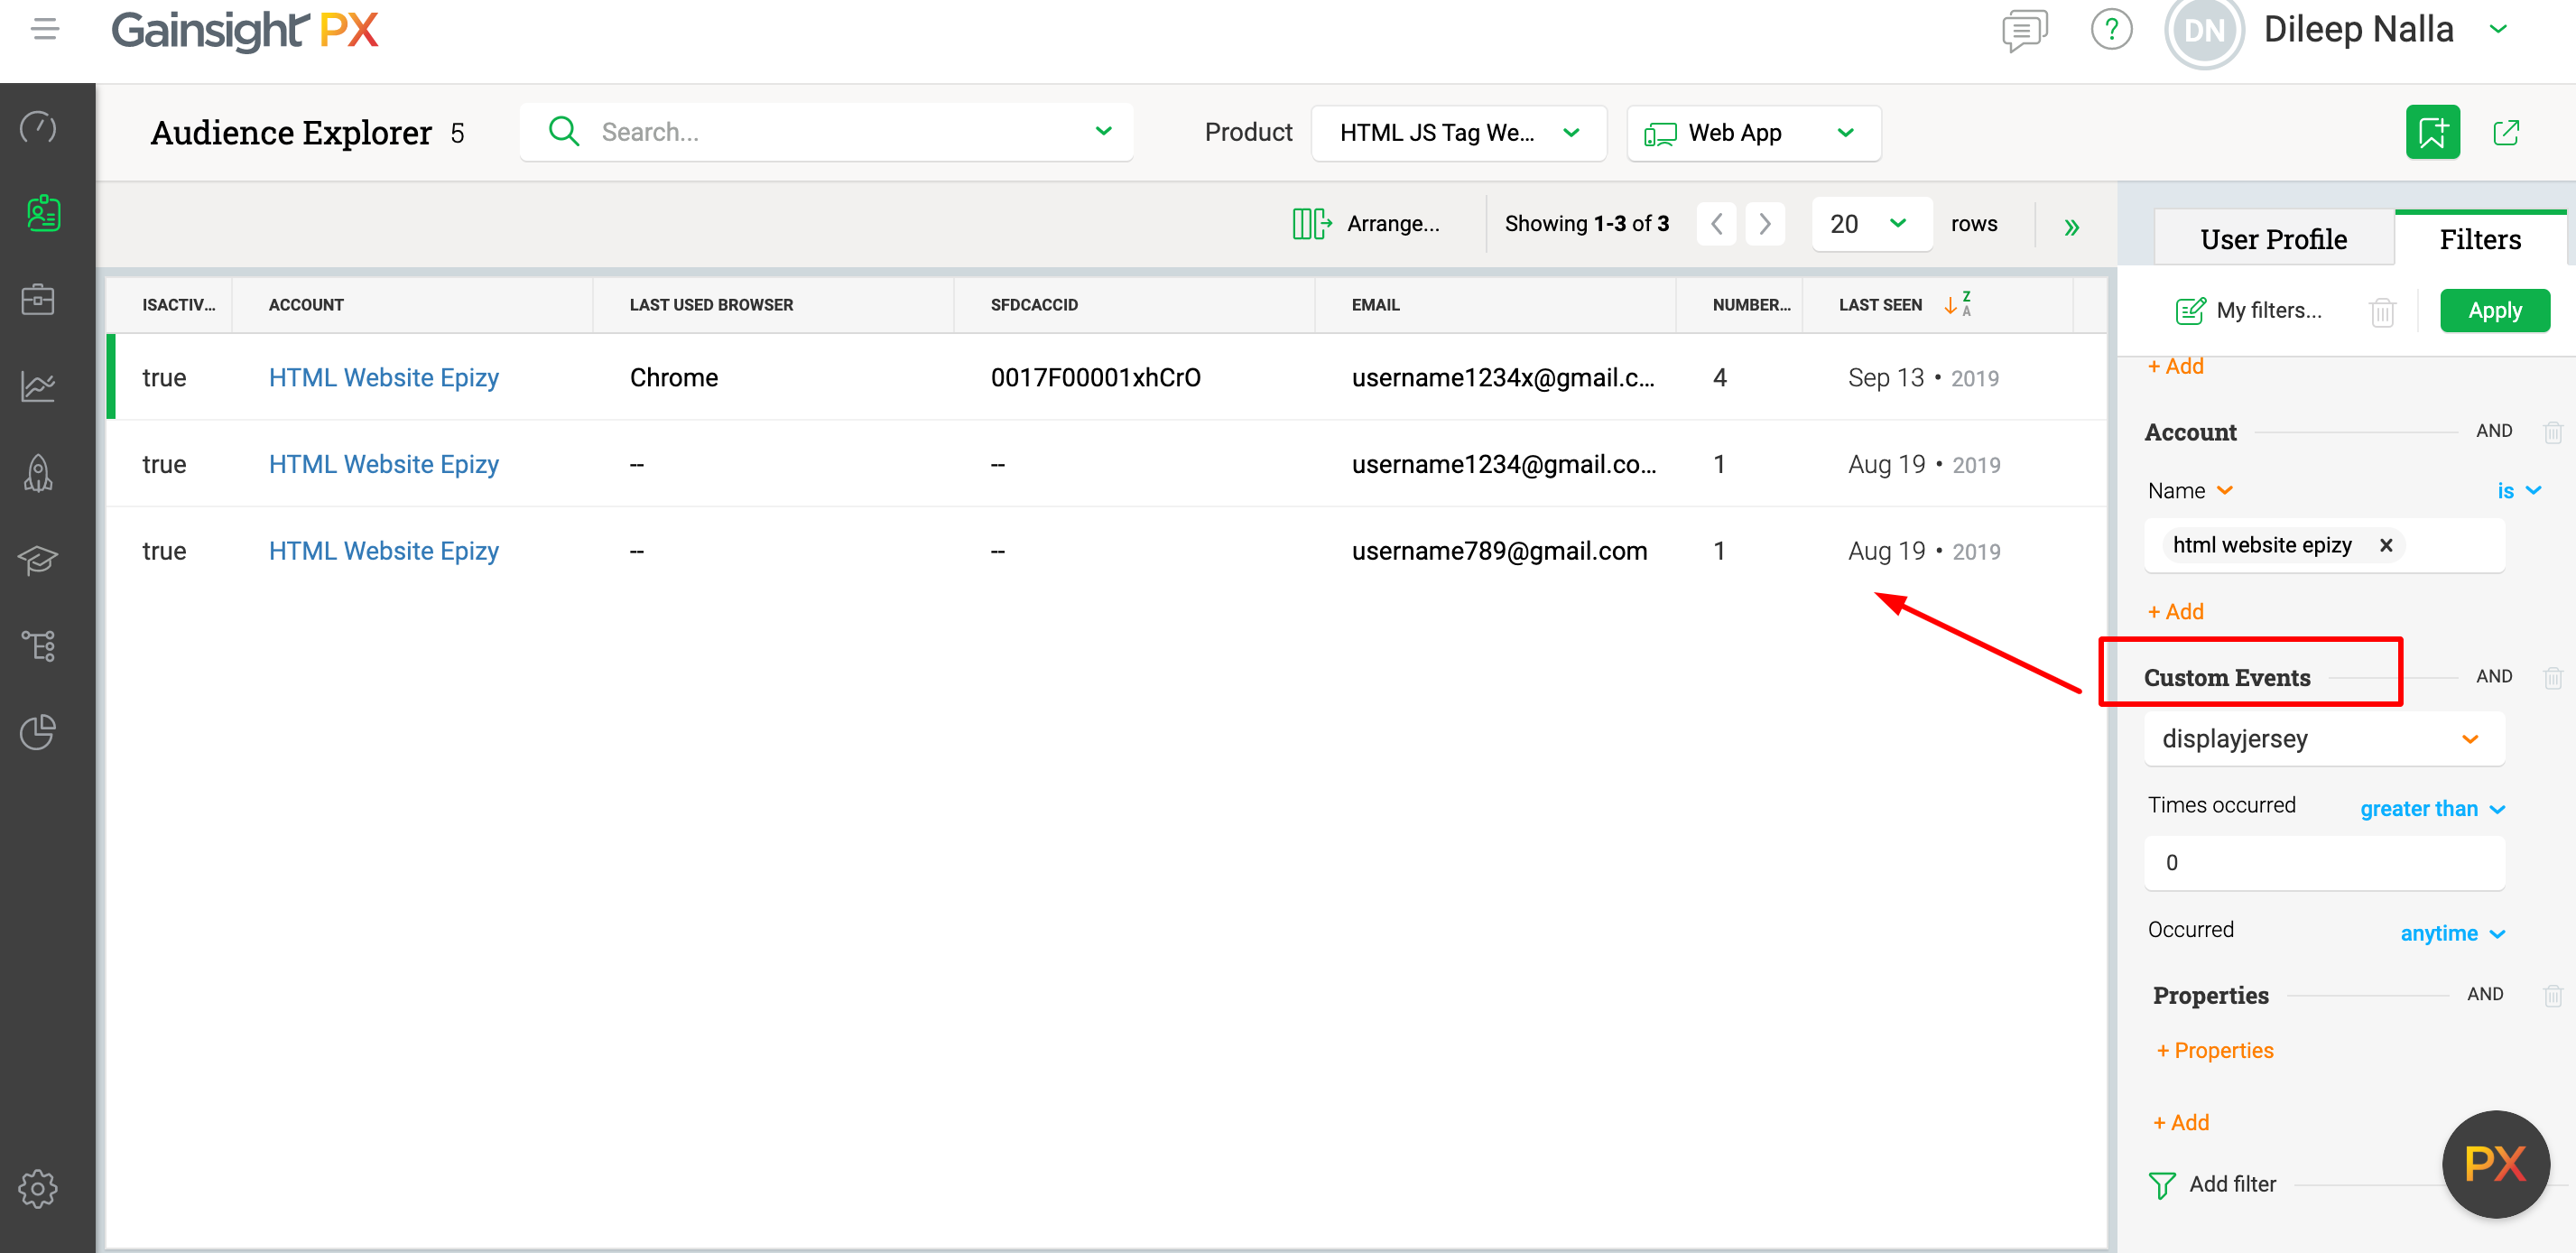
Task: Open the 'anytime' occurred dropdown
Action: pyautogui.click(x=2452, y=934)
